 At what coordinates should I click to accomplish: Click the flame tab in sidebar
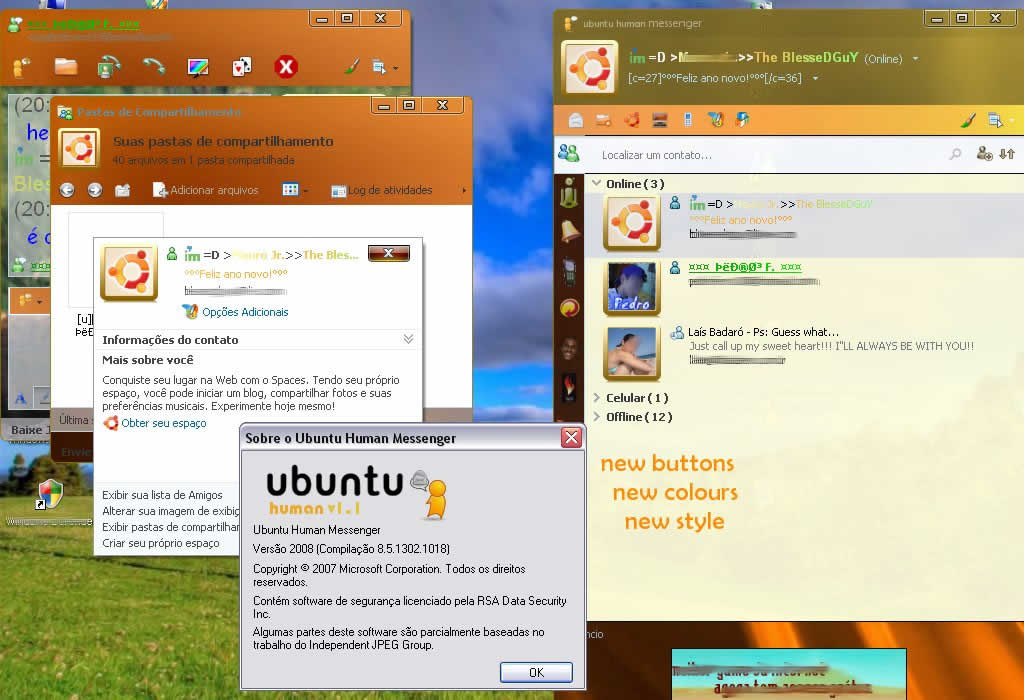point(569,387)
